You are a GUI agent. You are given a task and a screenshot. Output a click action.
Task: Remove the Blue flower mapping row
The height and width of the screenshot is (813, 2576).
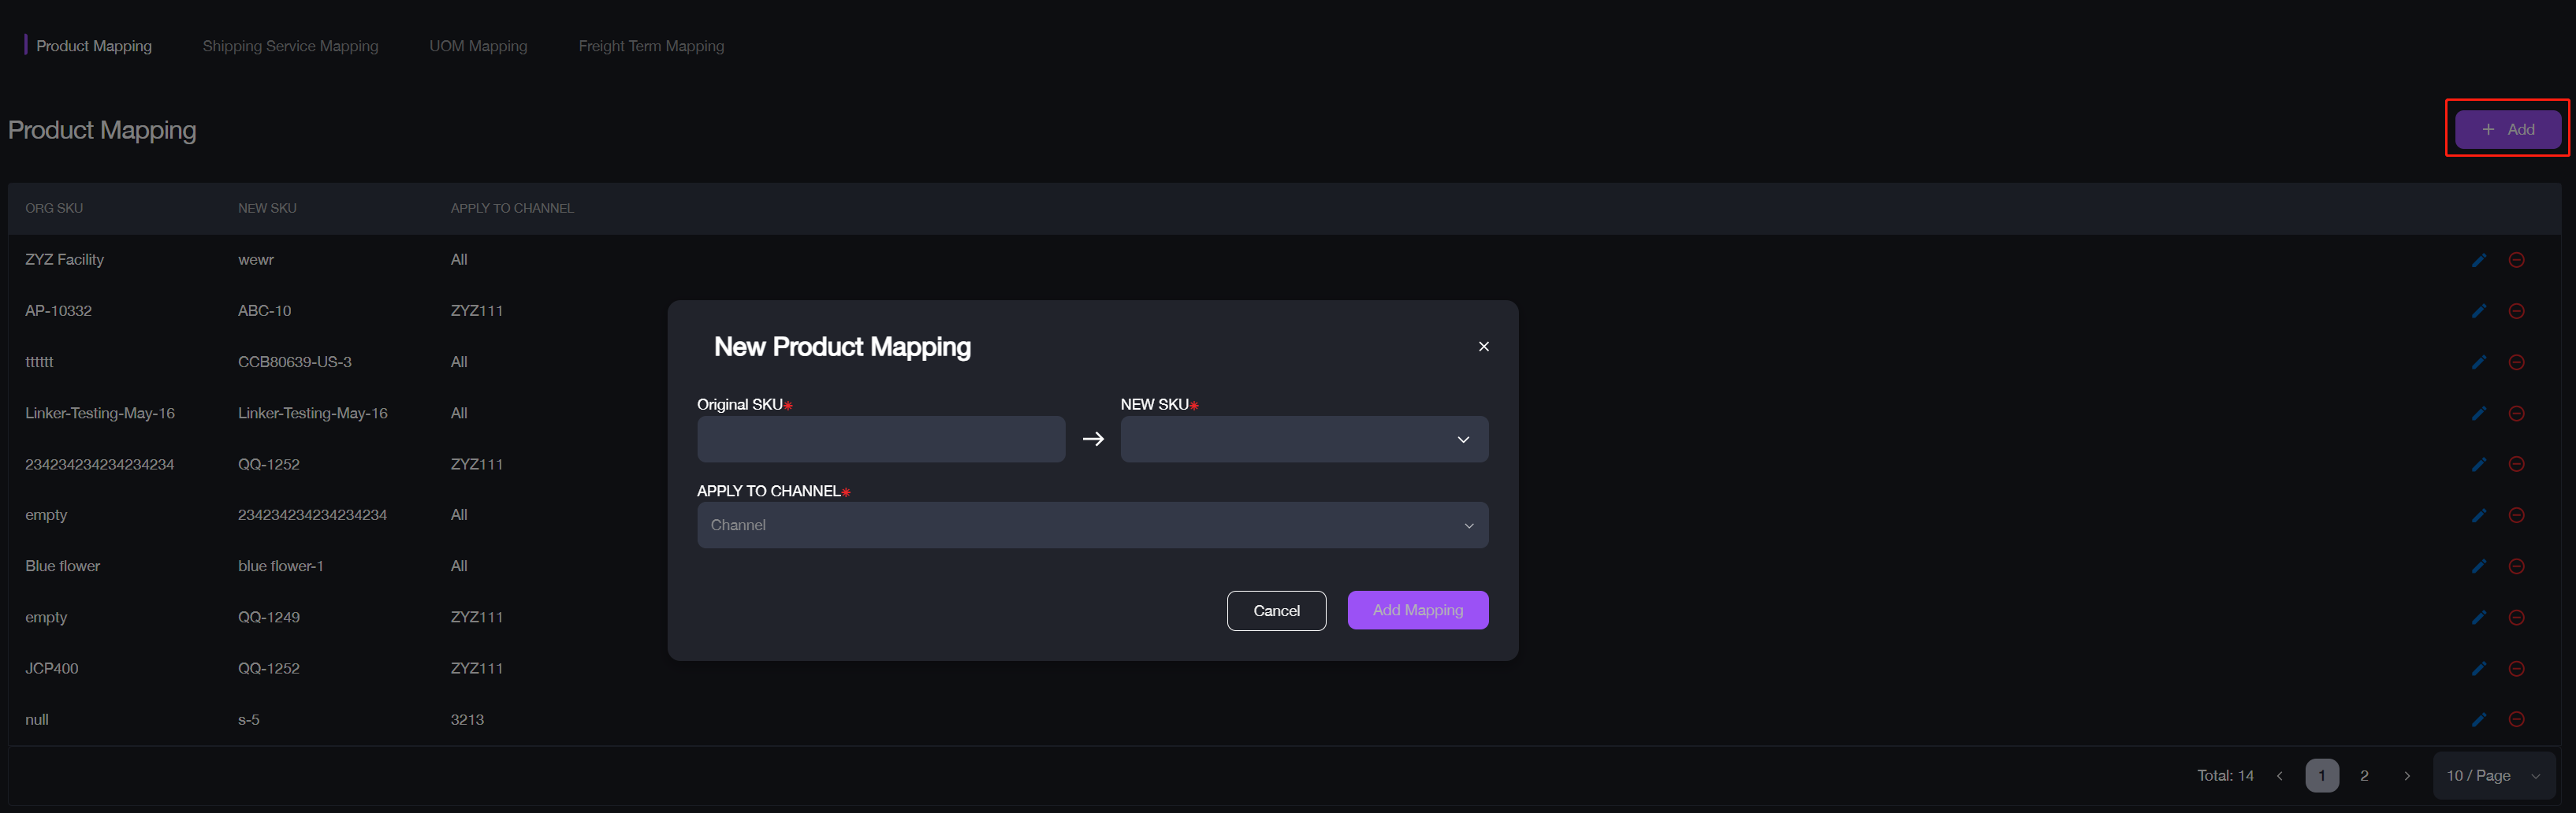(2516, 566)
